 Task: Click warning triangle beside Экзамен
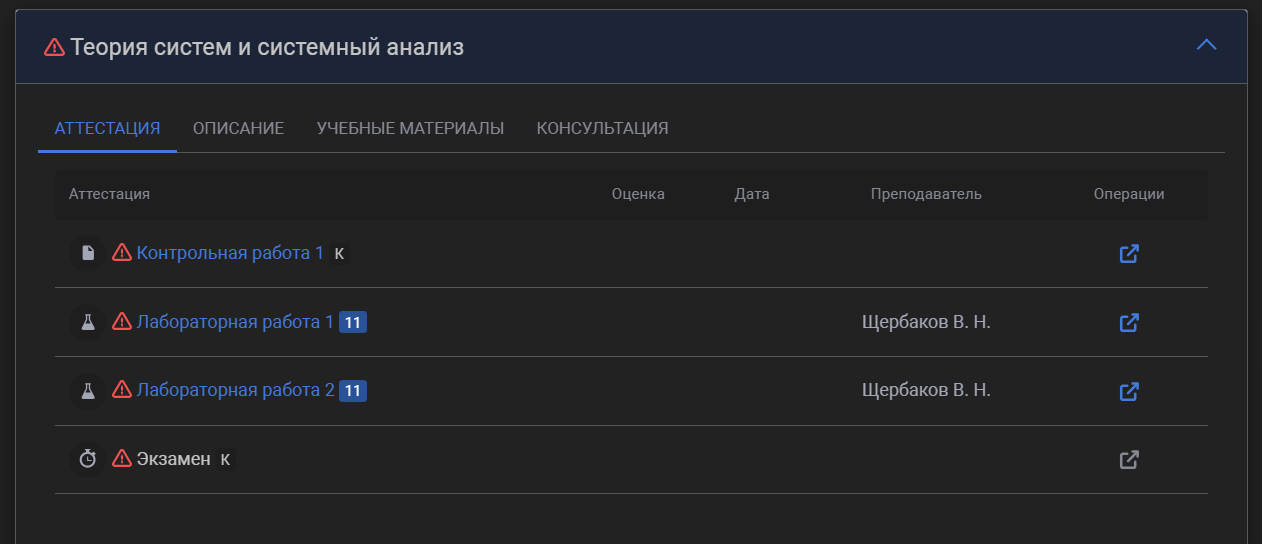click(122, 459)
